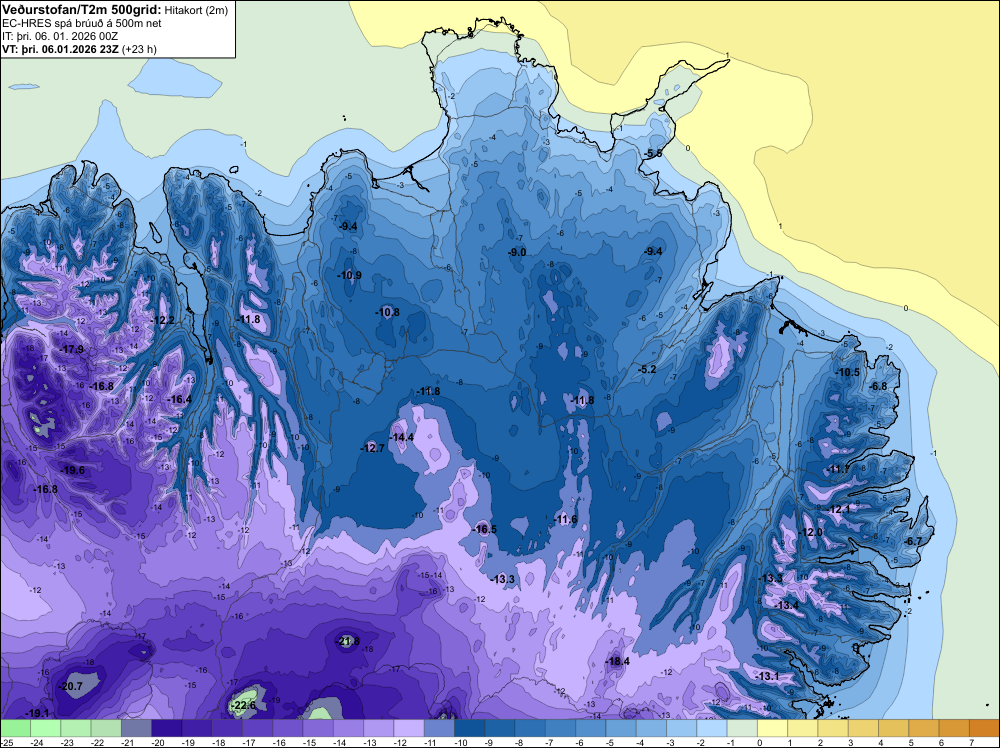Click the -20.7 temperature label
The width and height of the screenshot is (1000, 748).
(x=70, y=686)
